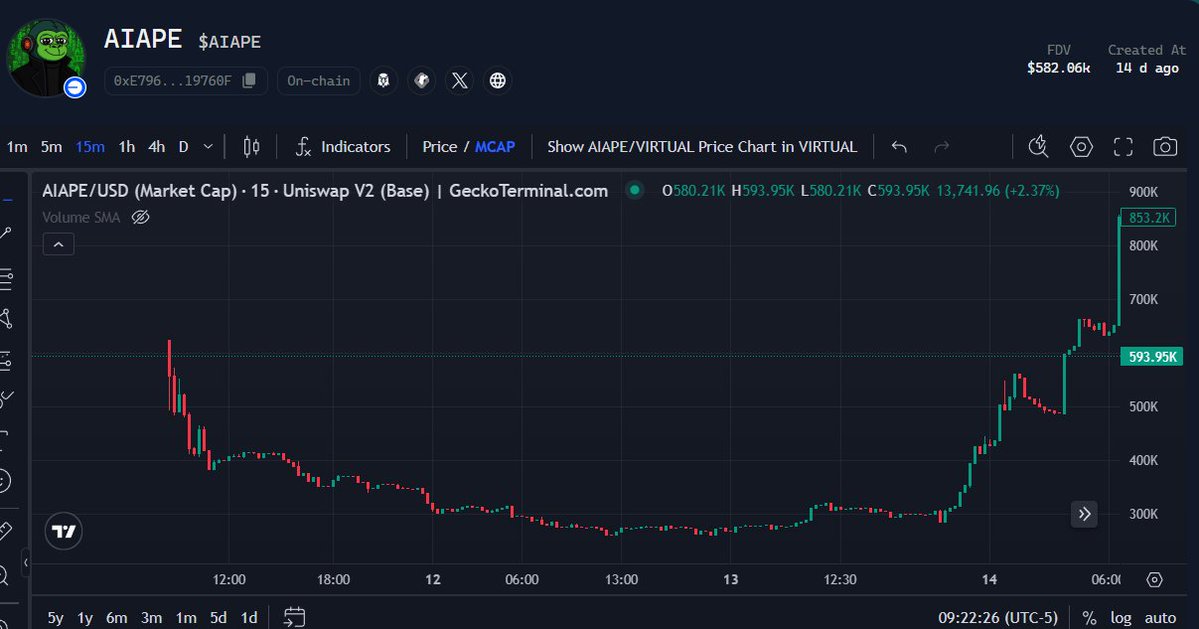Open the bird-logo link next to X

tap(421, 81)
